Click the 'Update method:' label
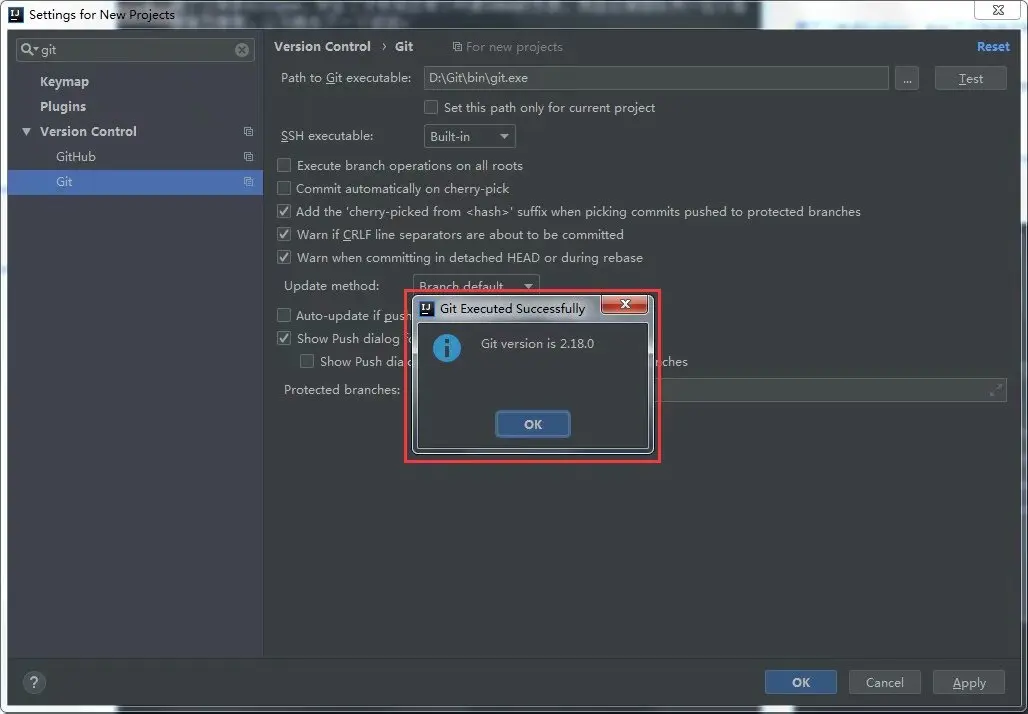Screen dimensions: 1028x714 click(x=332, y=286)
